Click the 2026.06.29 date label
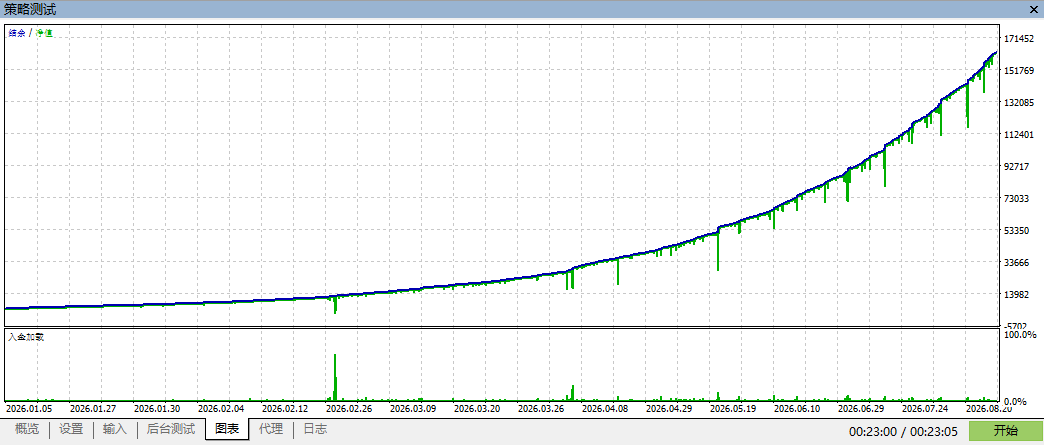Screen dimensions: 1044x445 tap(861, 409)
